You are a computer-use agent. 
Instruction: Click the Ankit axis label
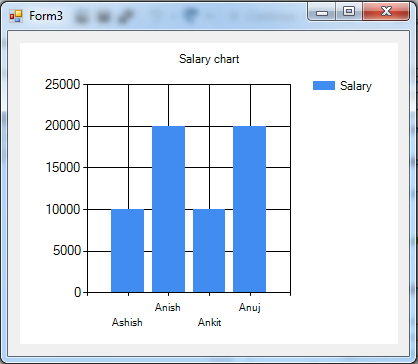(209, 322)
